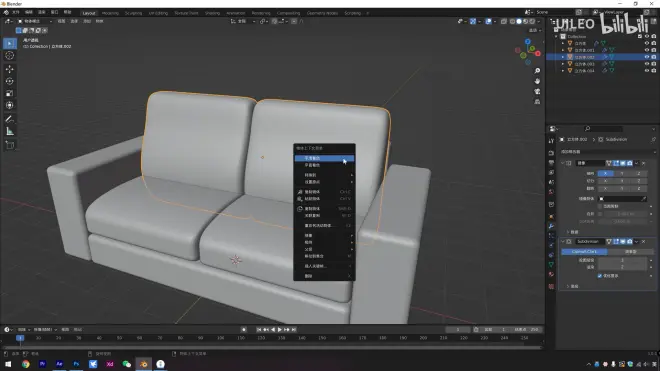Select the Rotate tool
660x371 pixels.
[10, 81]
